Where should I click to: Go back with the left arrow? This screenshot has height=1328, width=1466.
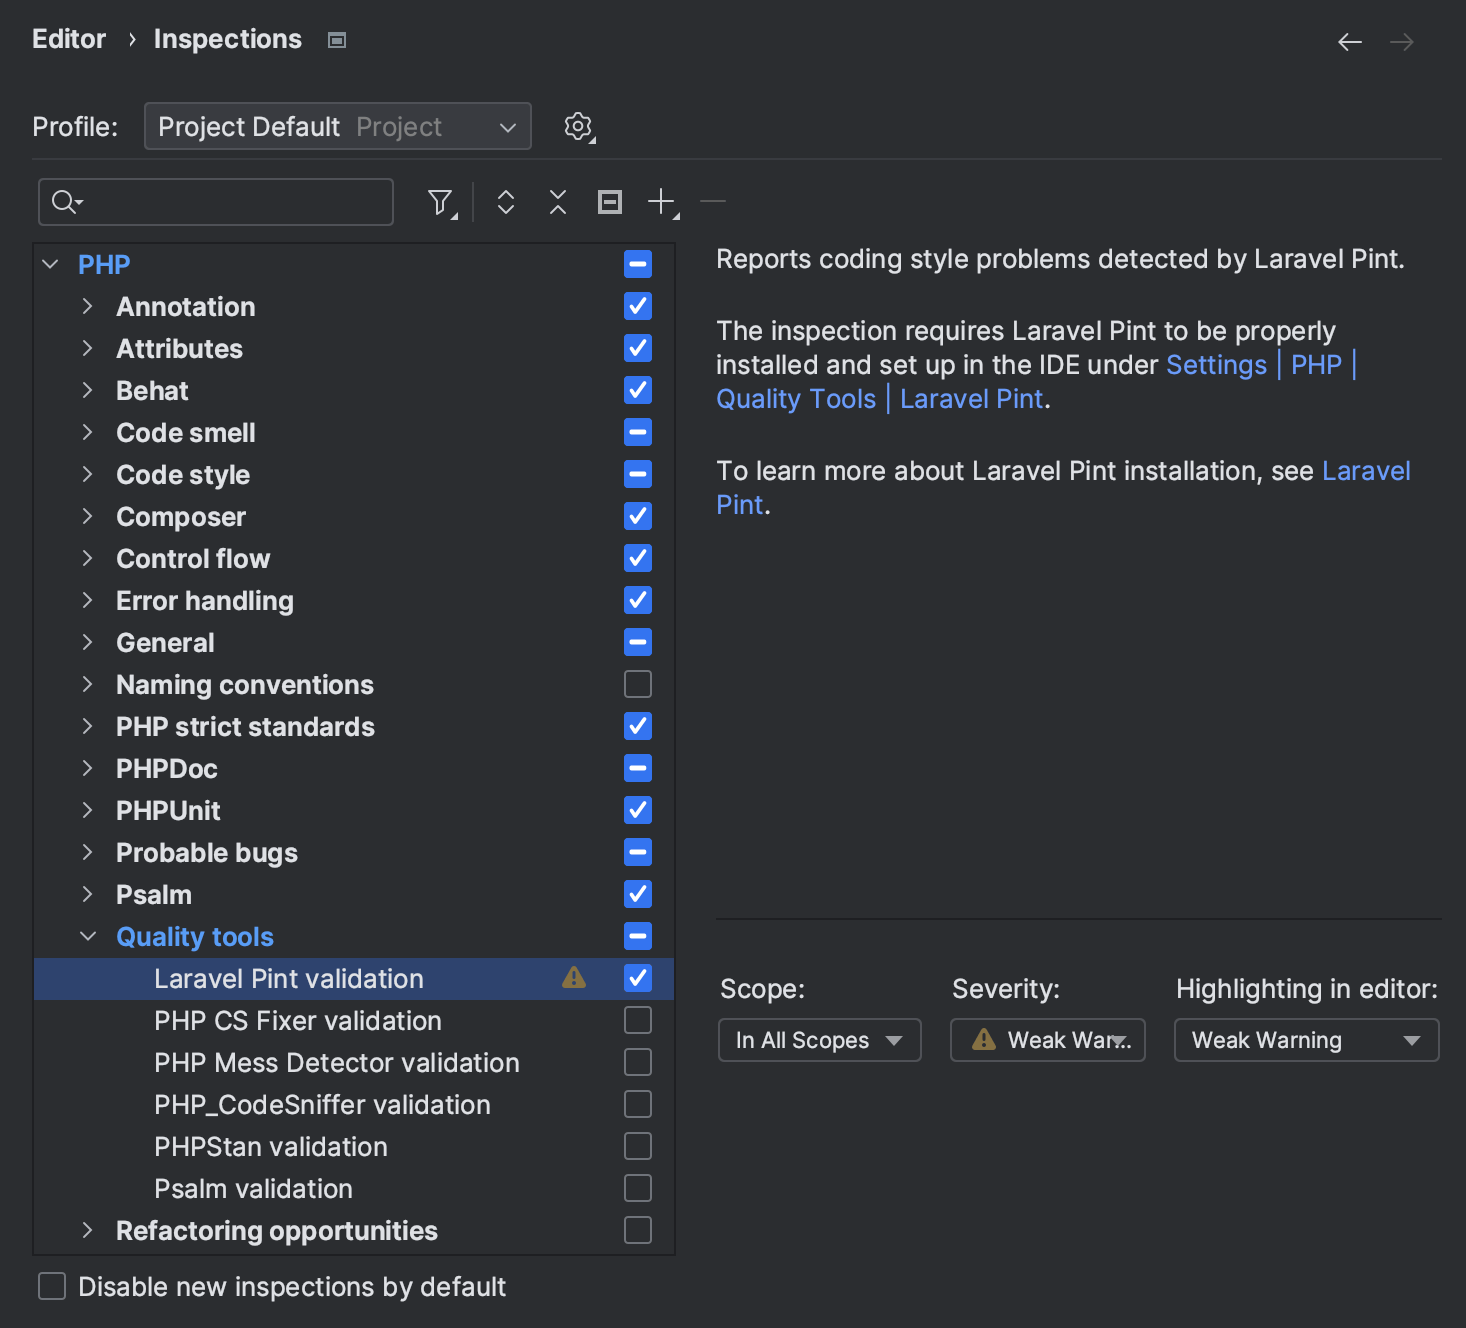coord(1350,41)
